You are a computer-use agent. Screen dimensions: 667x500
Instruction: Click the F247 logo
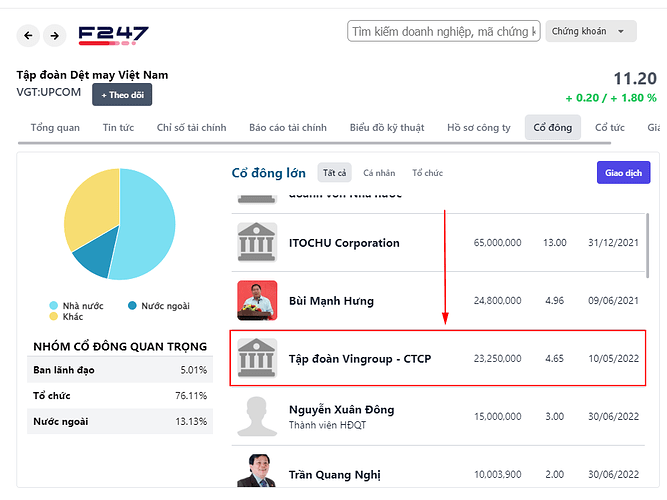(x=113, y=35)
